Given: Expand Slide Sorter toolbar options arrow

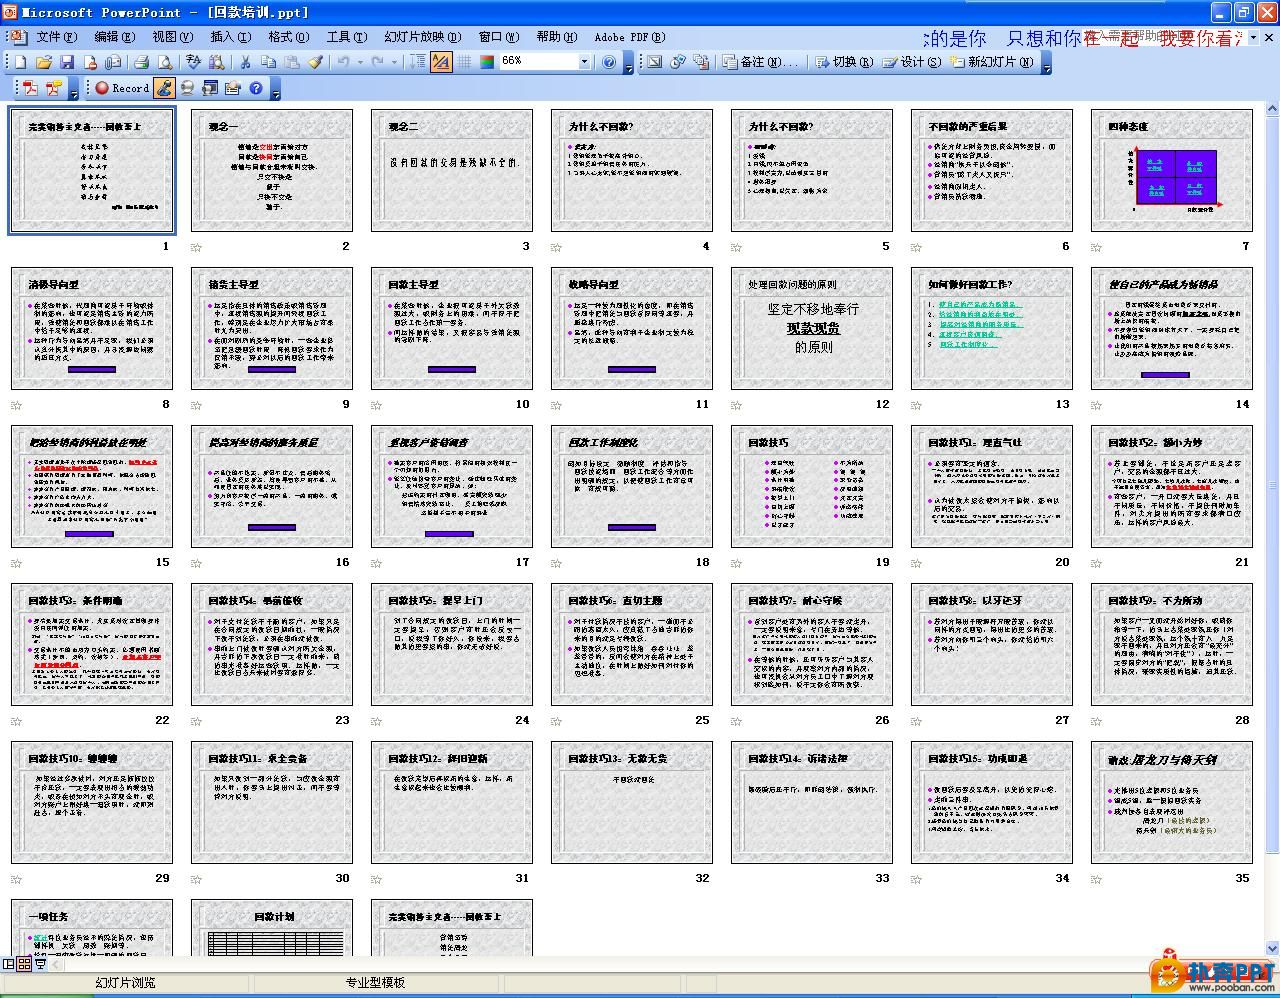Looking at the screenshot, I should [x=1046, y=64].
